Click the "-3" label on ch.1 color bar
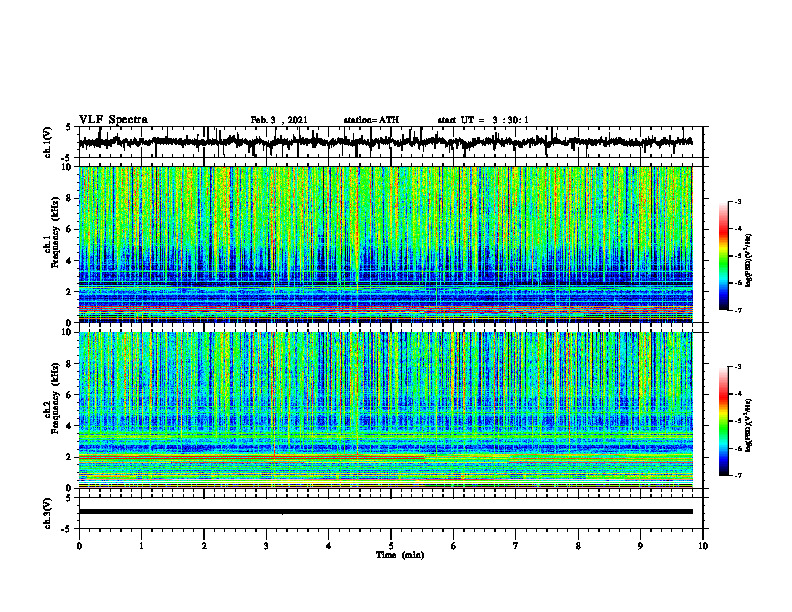 pyautogui.click(x=737, y=201)
